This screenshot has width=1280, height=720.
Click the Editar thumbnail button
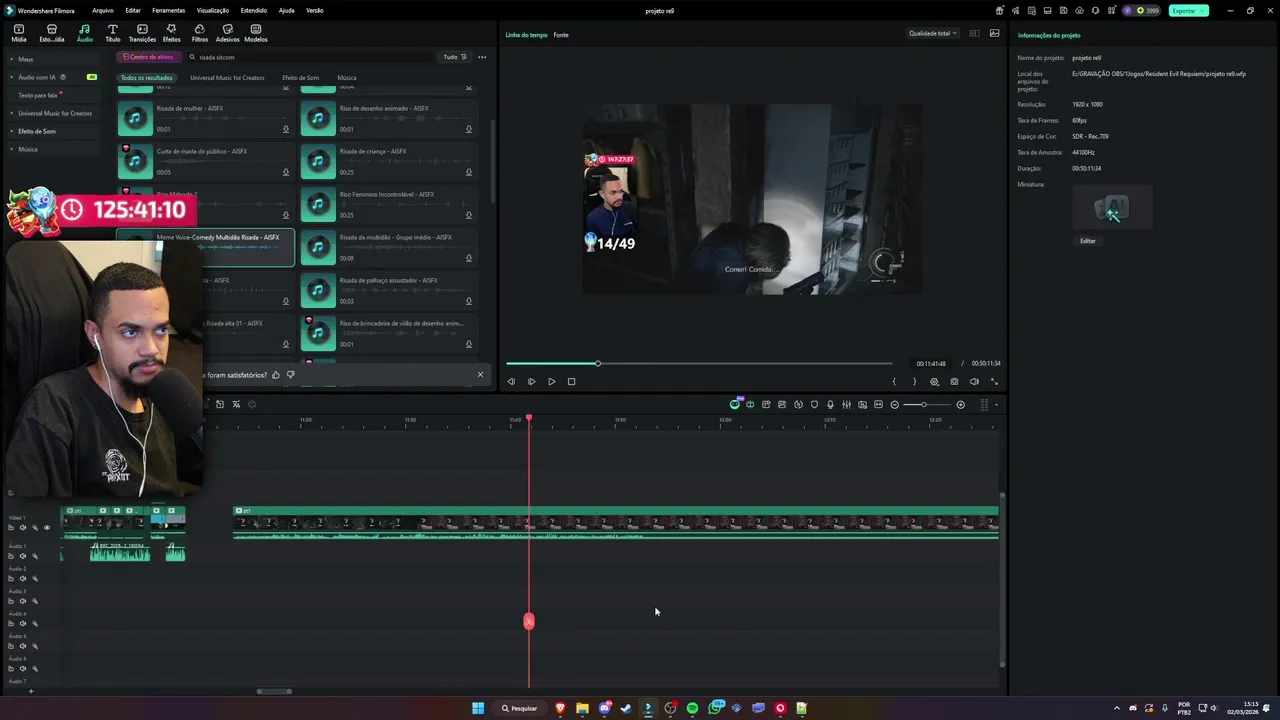1088,241
